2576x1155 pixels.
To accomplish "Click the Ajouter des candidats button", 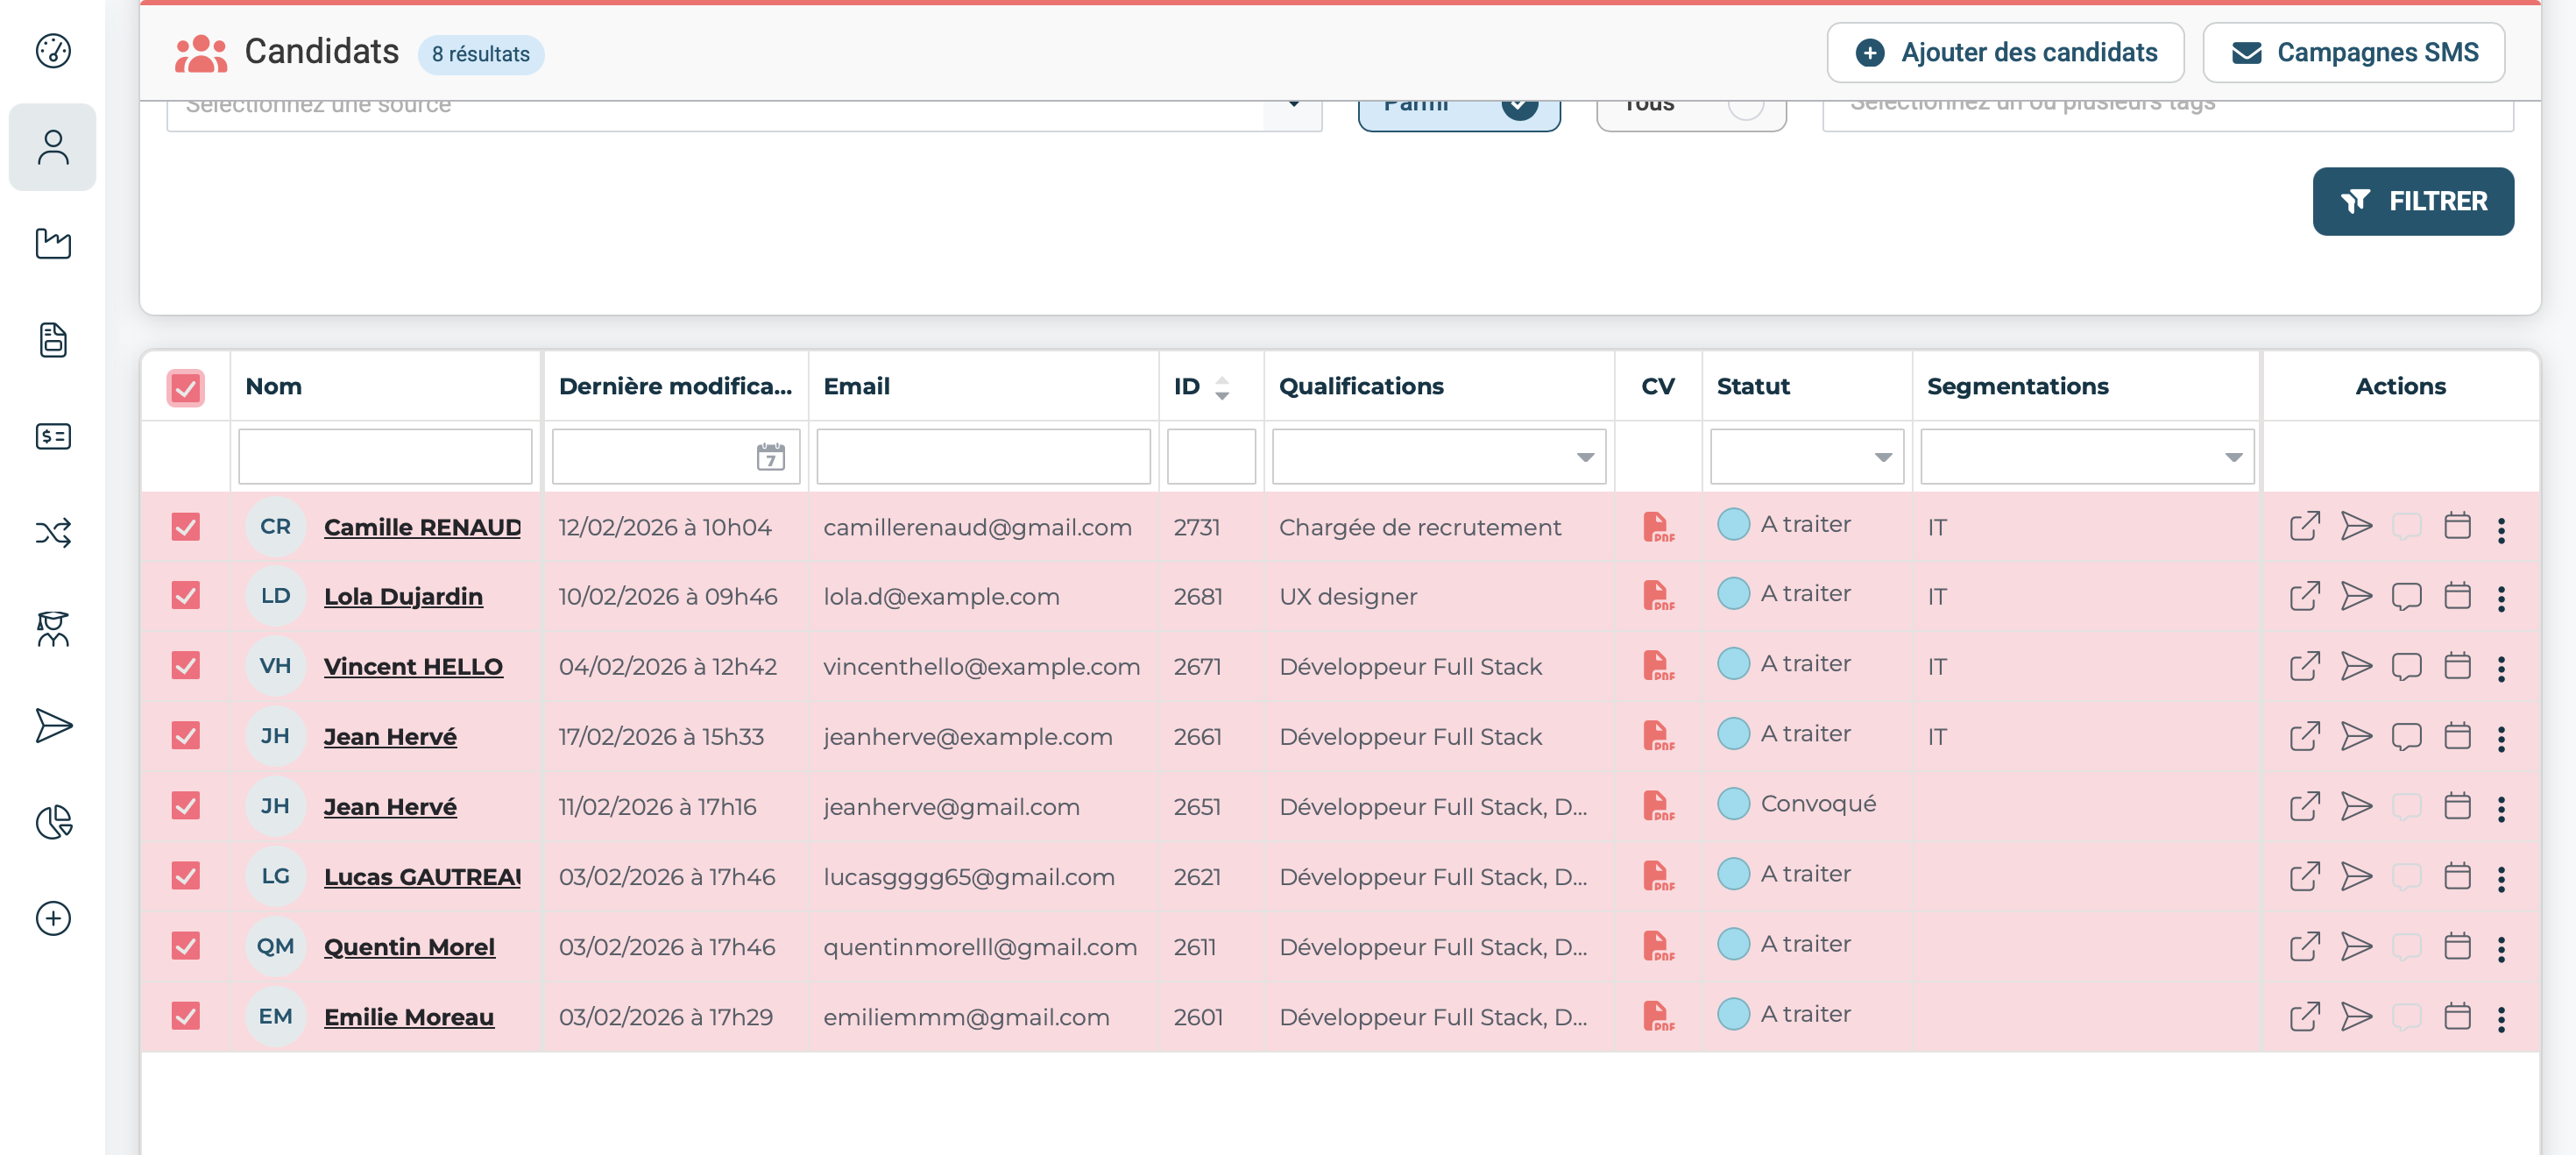I will point(2004,53).
